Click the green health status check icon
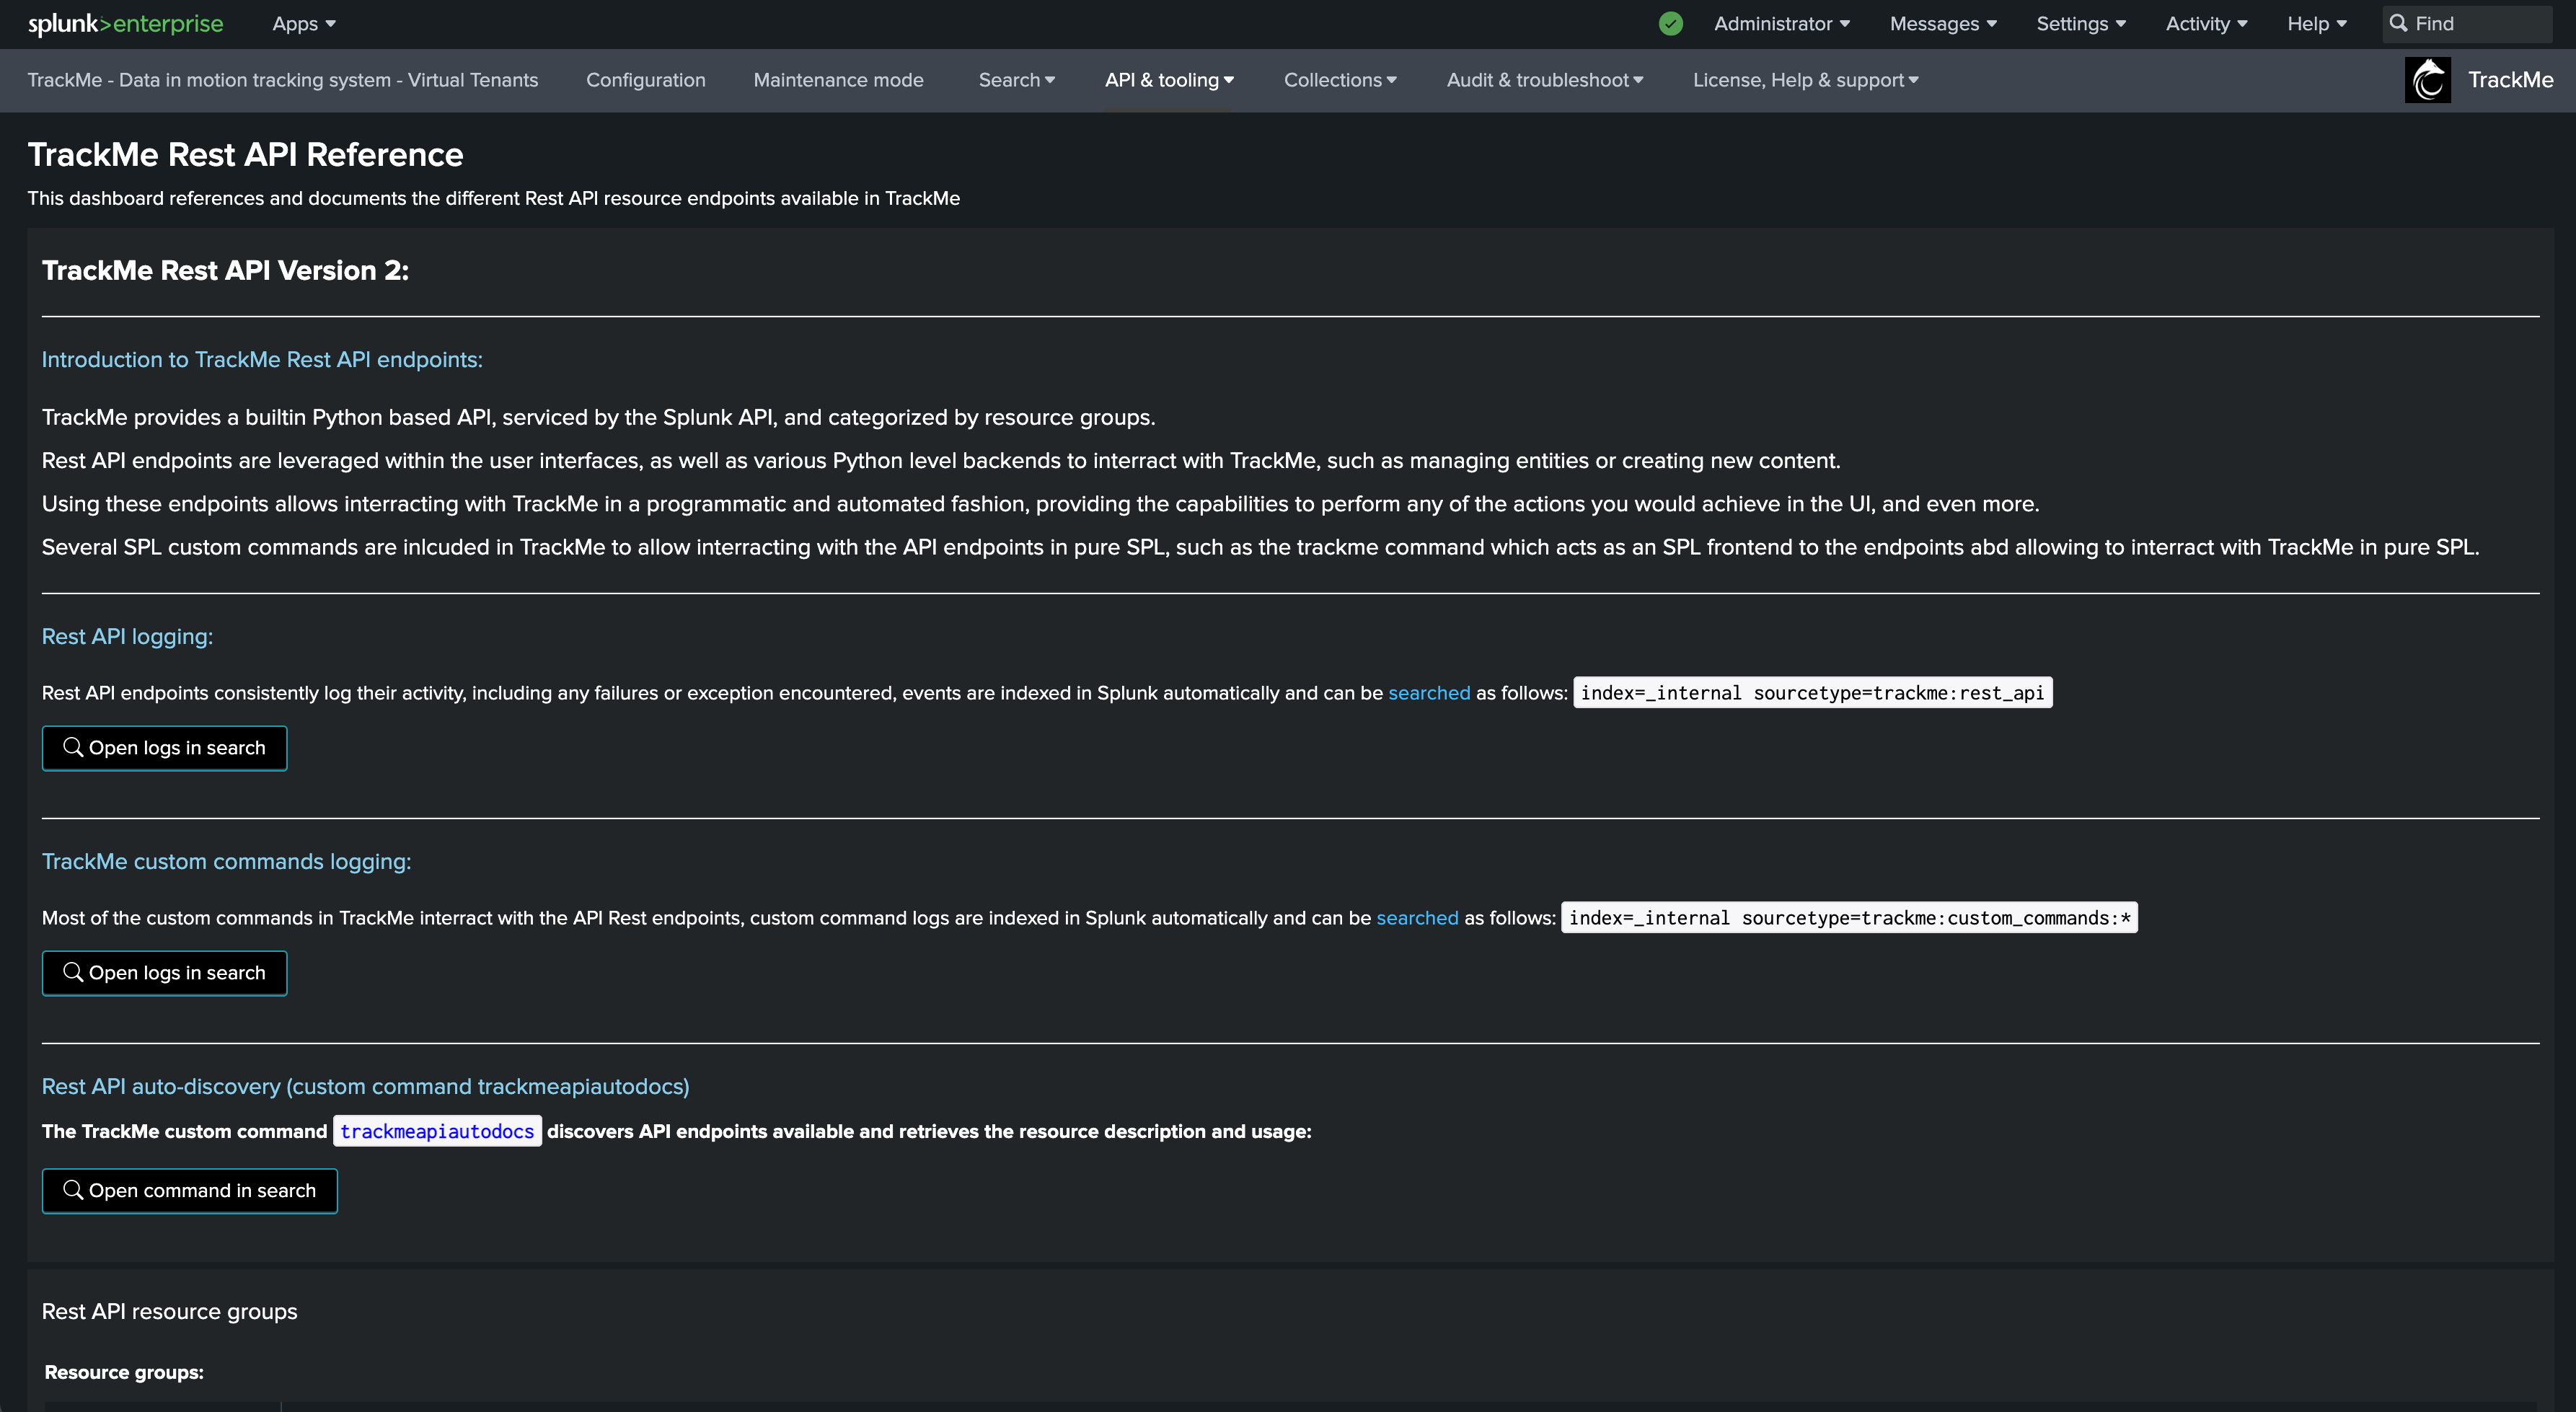Viewport: 2576px width, 1412px height. pyautogui.click(x=1670, y=23)
